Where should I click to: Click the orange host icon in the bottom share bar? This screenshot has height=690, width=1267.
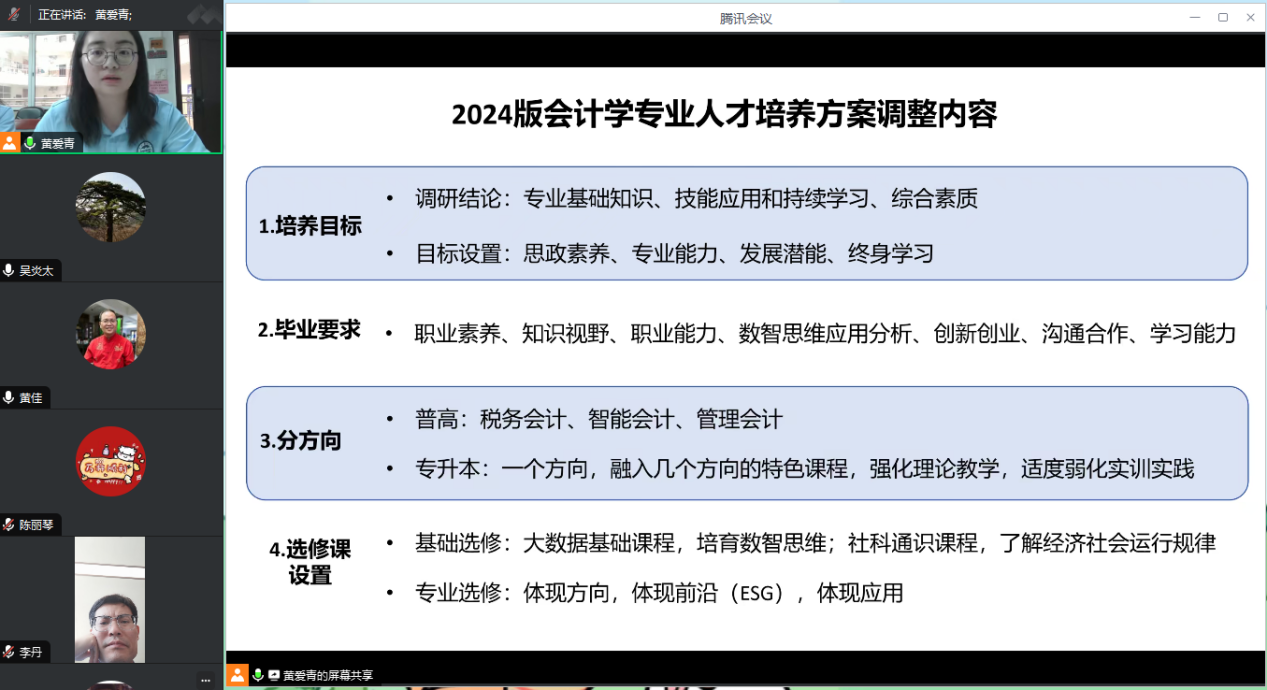(x=237, y=675)
